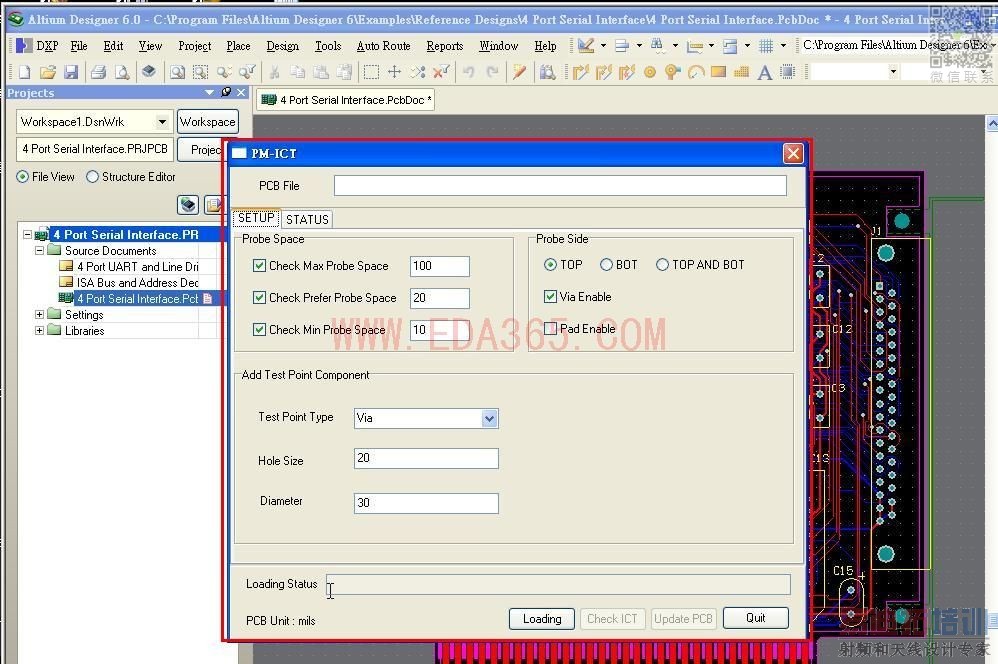Select the Place Component chip icon
The image size is (998, 664).
[788, 72]
